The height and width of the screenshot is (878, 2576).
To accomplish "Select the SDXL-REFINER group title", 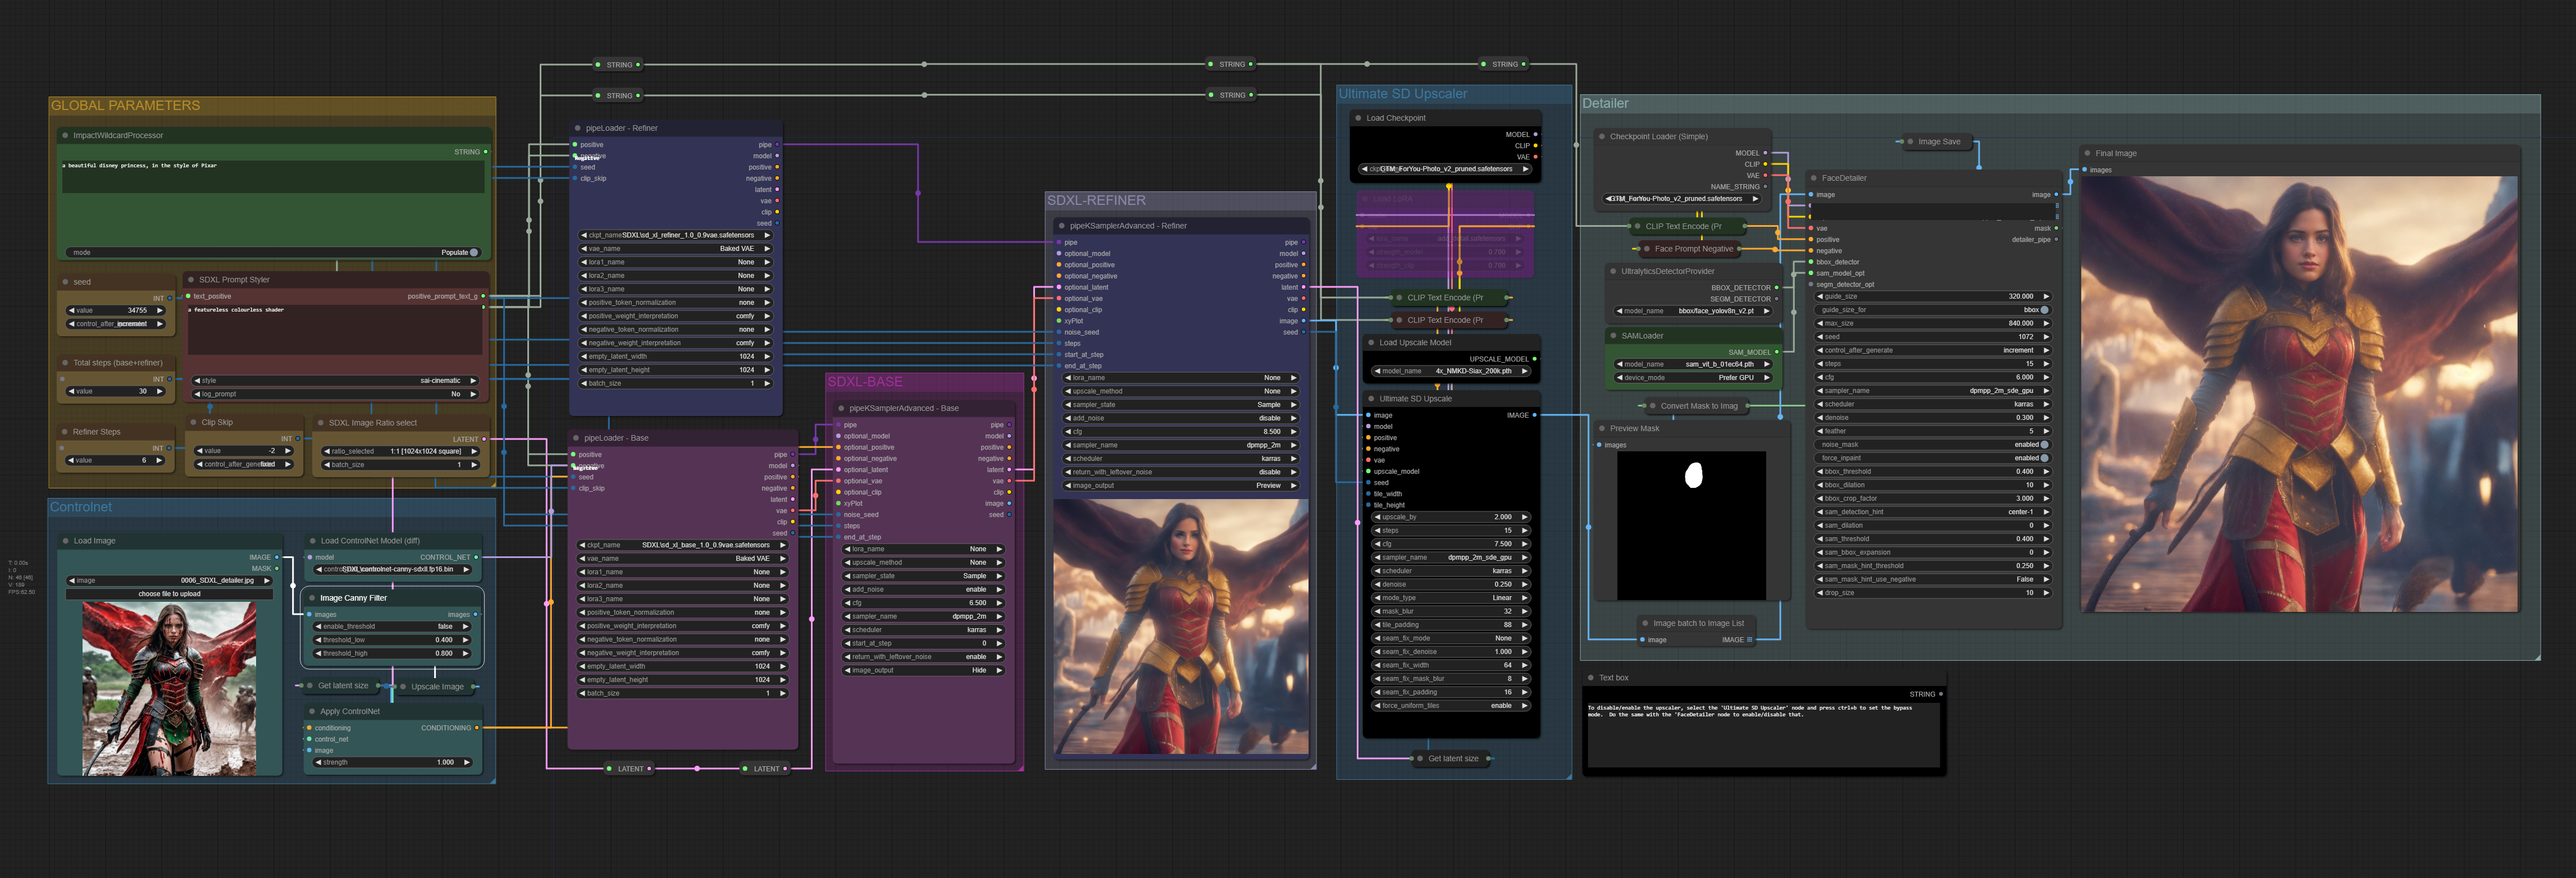I will pyautogui.click(x=1096, y=200).
